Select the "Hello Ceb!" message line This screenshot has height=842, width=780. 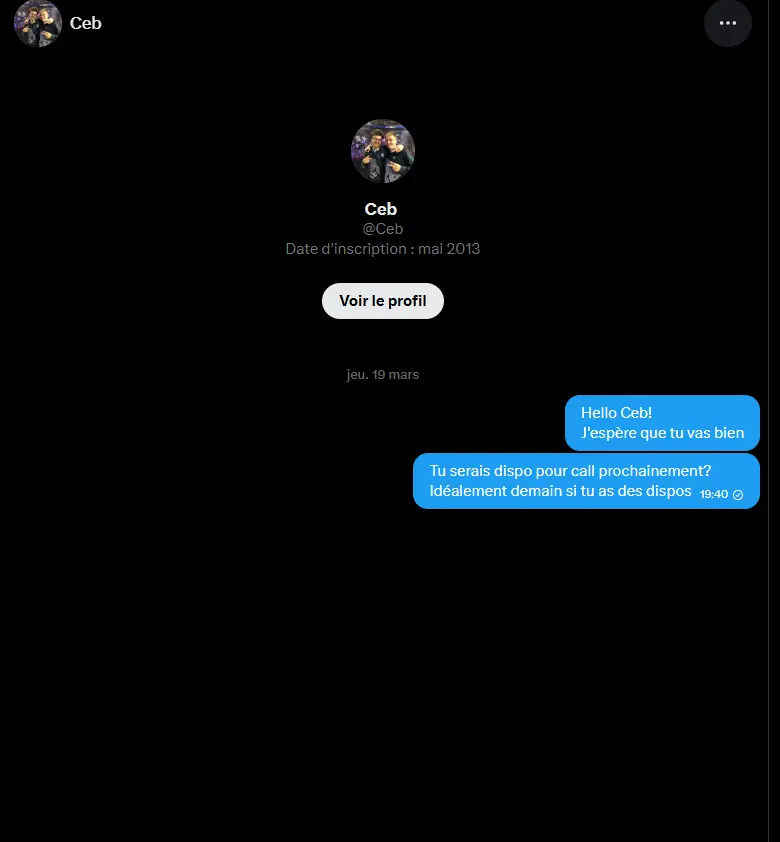coord(616,413)
